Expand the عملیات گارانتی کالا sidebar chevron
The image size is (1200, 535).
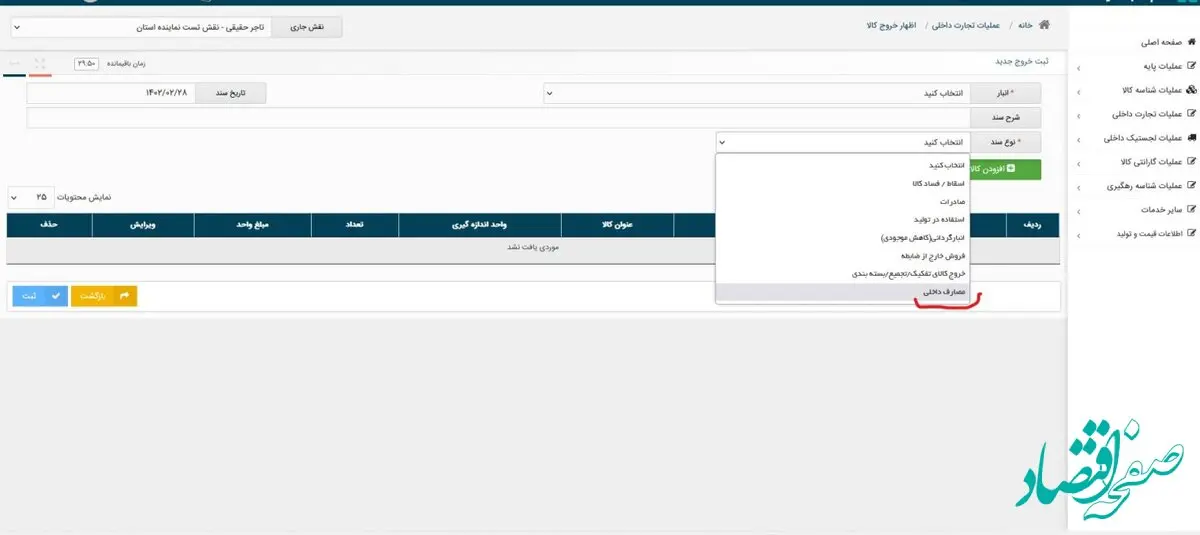point(1078,163)
